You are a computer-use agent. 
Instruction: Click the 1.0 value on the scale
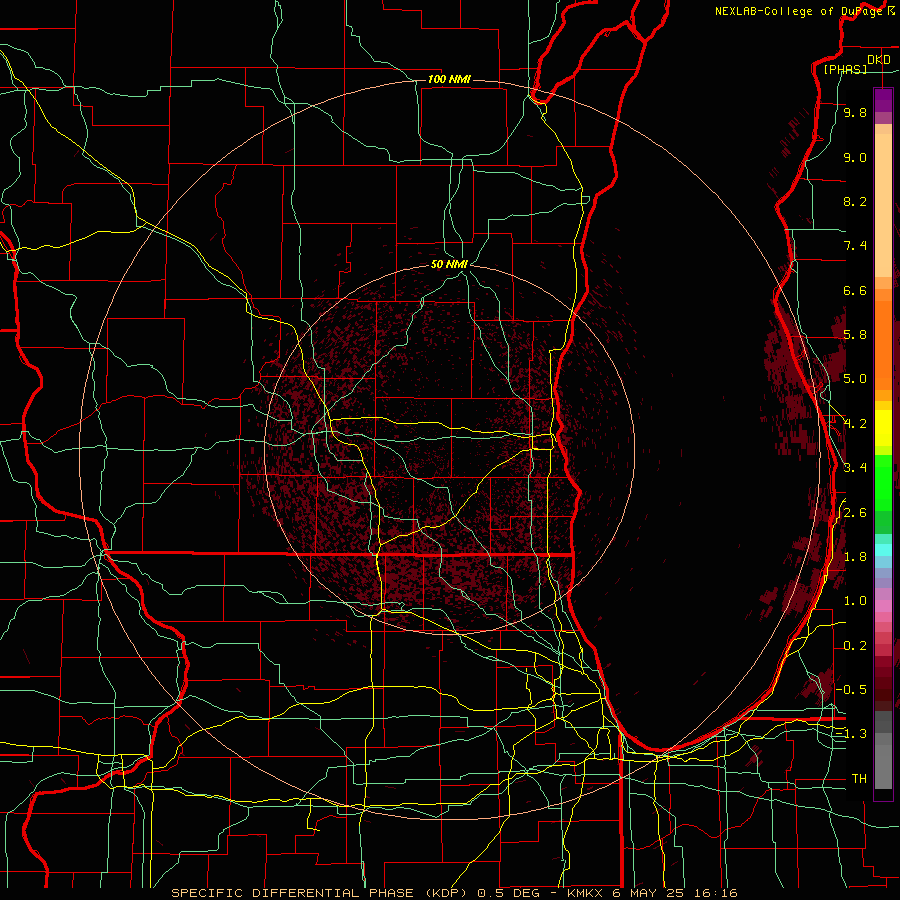click(855, 601)
